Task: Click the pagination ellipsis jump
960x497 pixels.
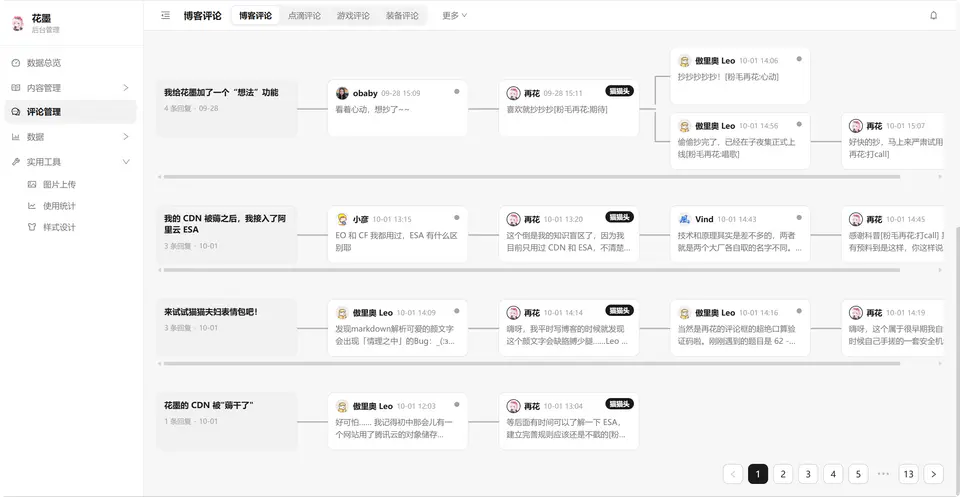Action: tap(883, 474)
